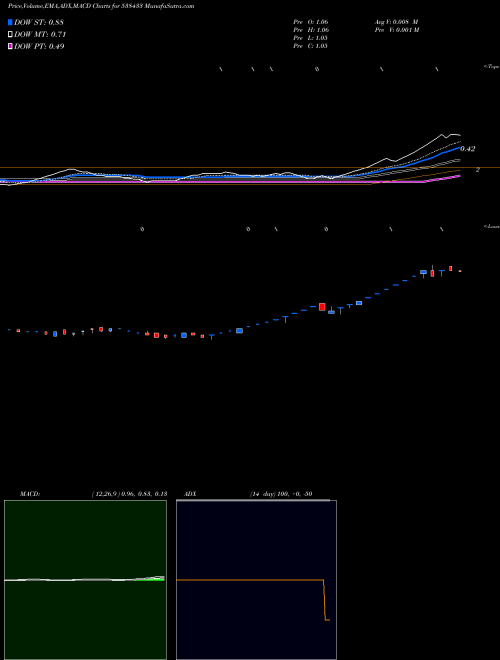
Task: Click the 'Avg V: 0.008 M' value
Action: point(396,22)
